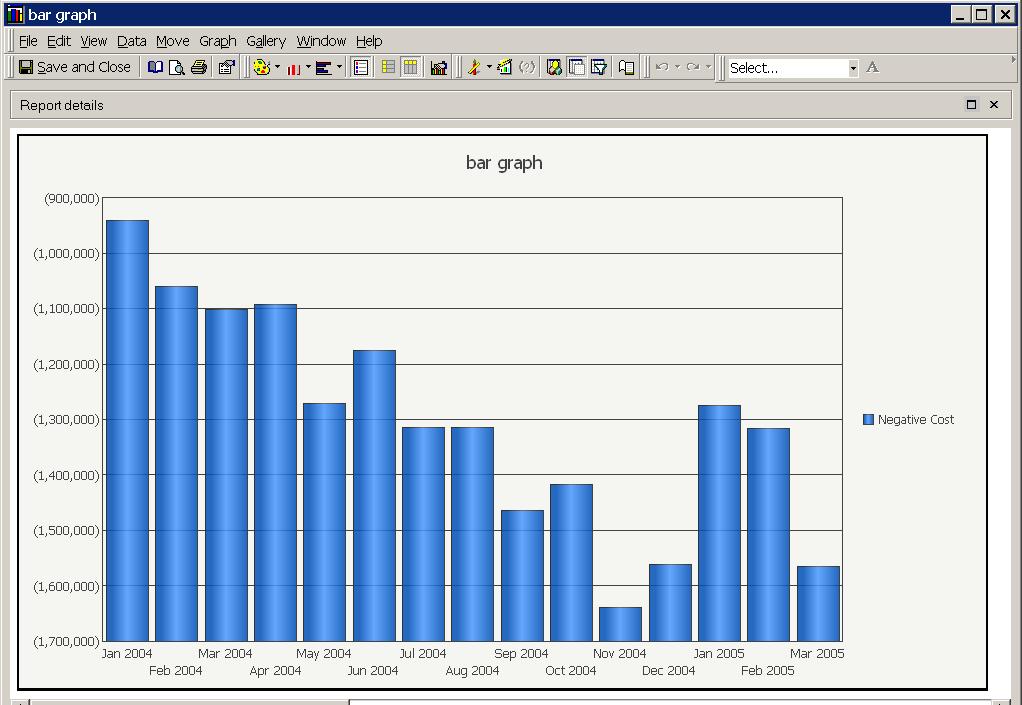Expand the Select... combo box

854,67
